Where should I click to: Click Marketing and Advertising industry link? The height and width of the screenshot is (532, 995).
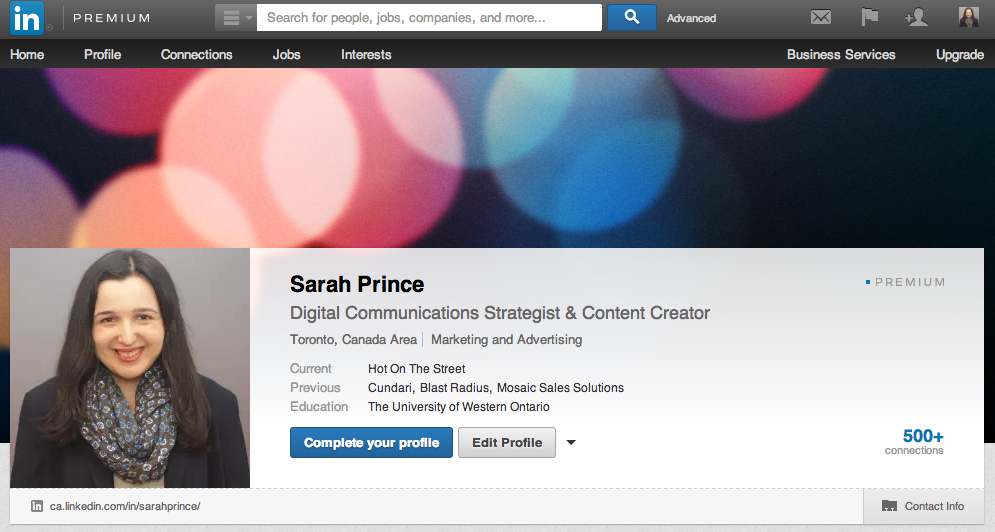point(506,340)
